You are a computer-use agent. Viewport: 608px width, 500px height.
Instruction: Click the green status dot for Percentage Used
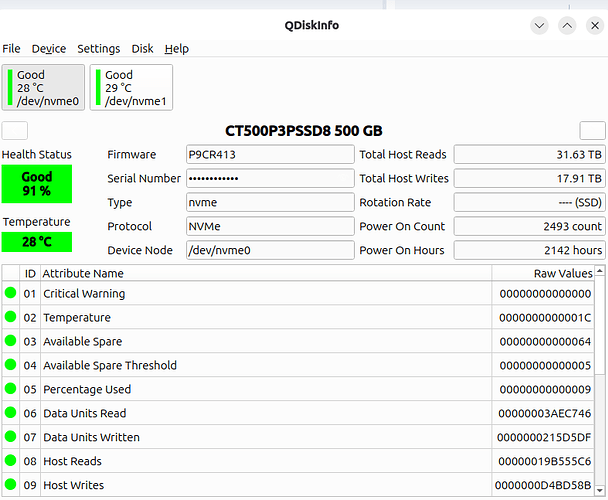point(10,389)
